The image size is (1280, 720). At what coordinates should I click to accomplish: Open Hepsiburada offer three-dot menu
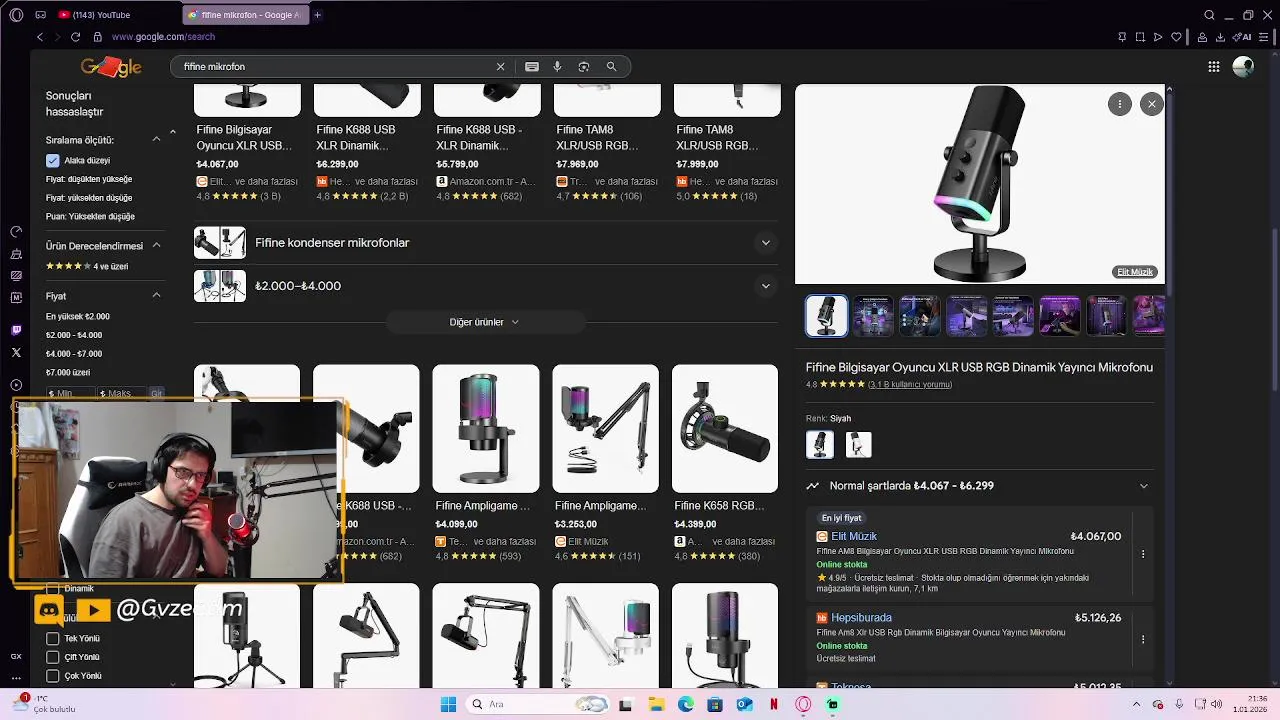(1143, 639)
